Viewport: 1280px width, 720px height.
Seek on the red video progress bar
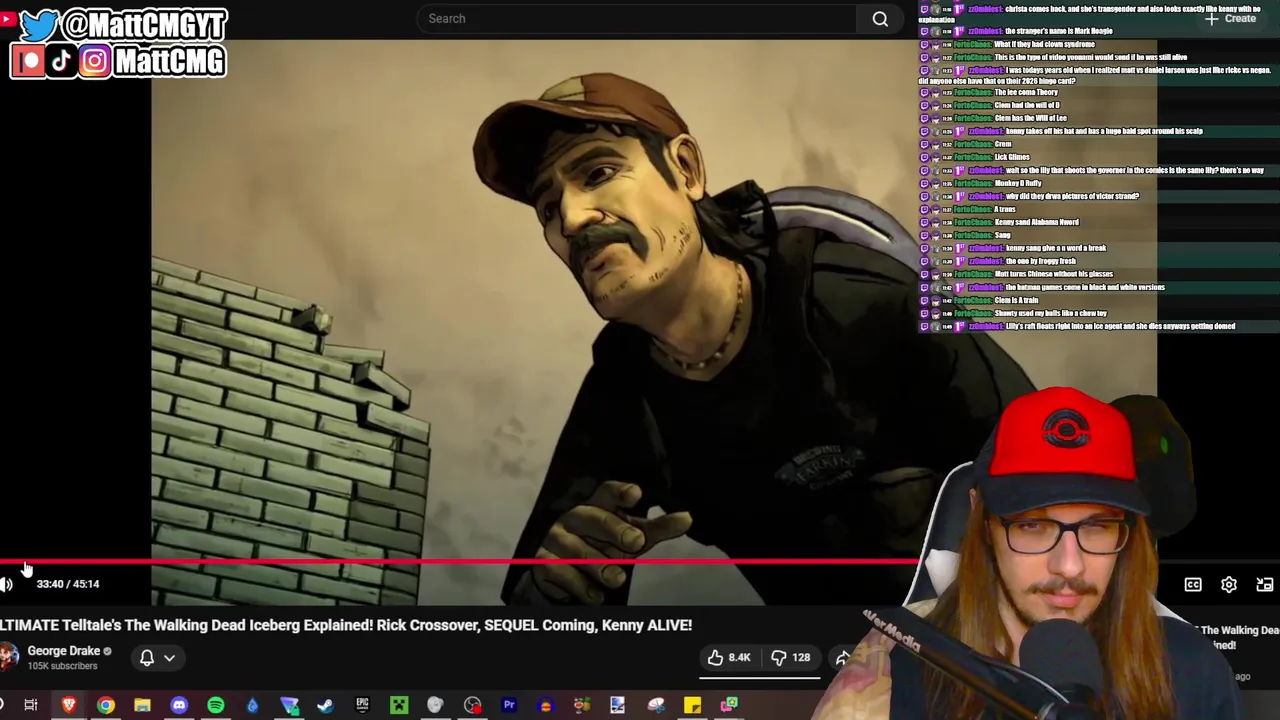pyautogui.click(x=460, y=562)
